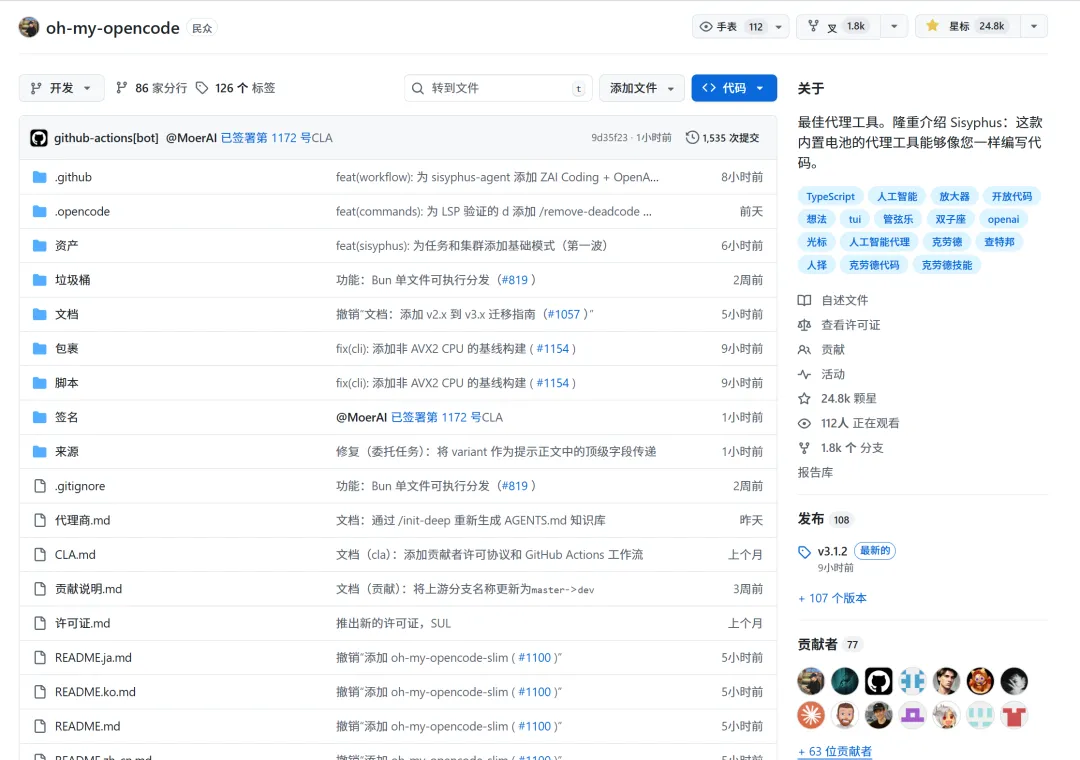This screenshot has height=760, width=1080.
Task: Open the 126 个标签 tags link
Action: [x=236, y=88]
